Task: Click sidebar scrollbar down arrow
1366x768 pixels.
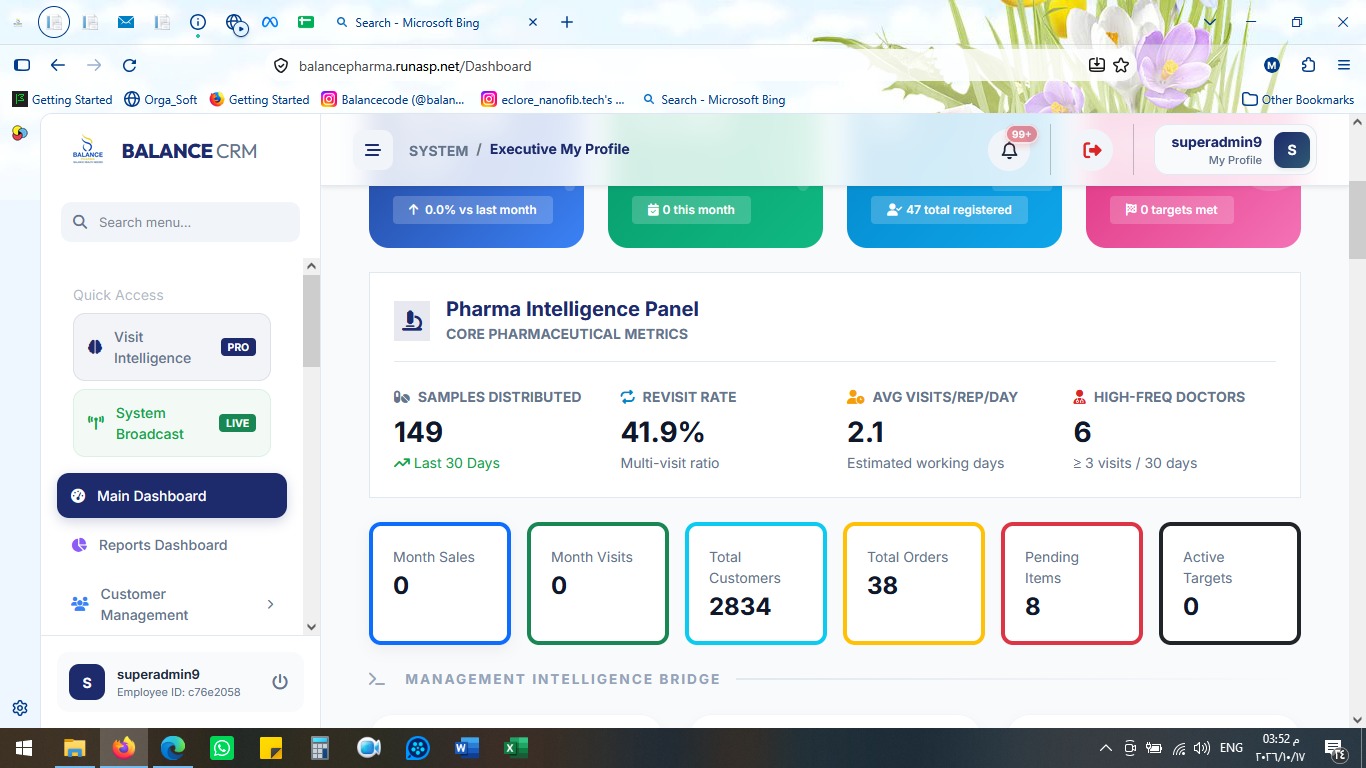Action: 311,627
